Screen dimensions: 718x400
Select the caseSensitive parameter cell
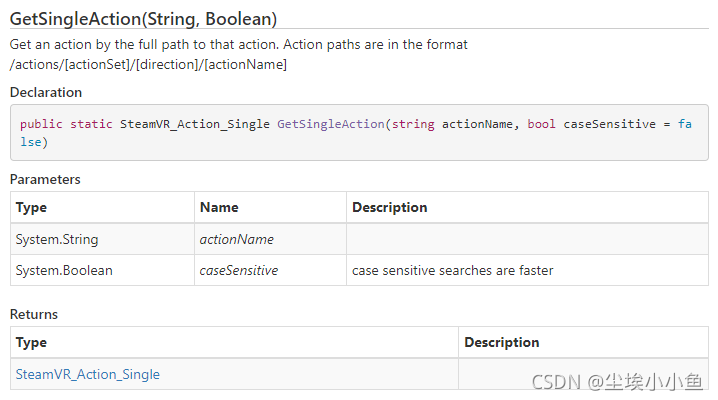point(270,270)
